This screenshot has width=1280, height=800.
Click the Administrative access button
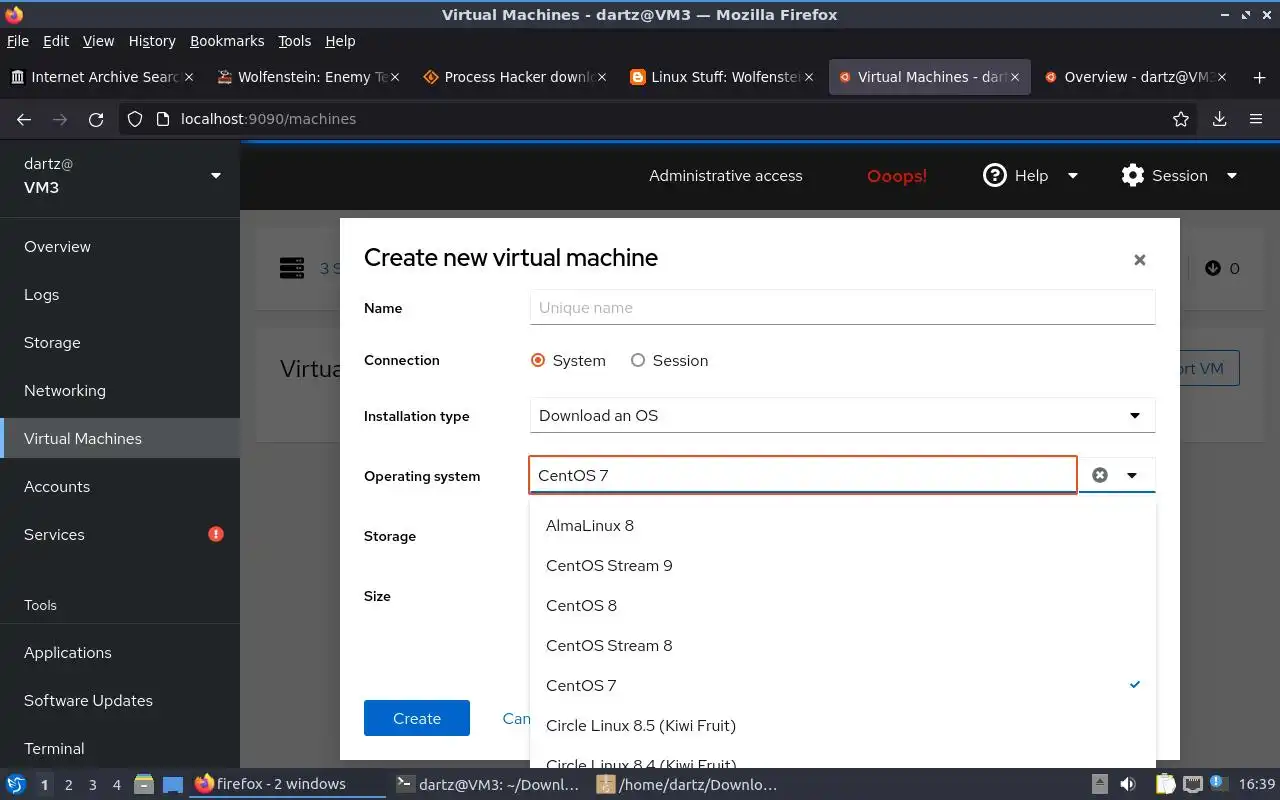click(x=726, y=176)
